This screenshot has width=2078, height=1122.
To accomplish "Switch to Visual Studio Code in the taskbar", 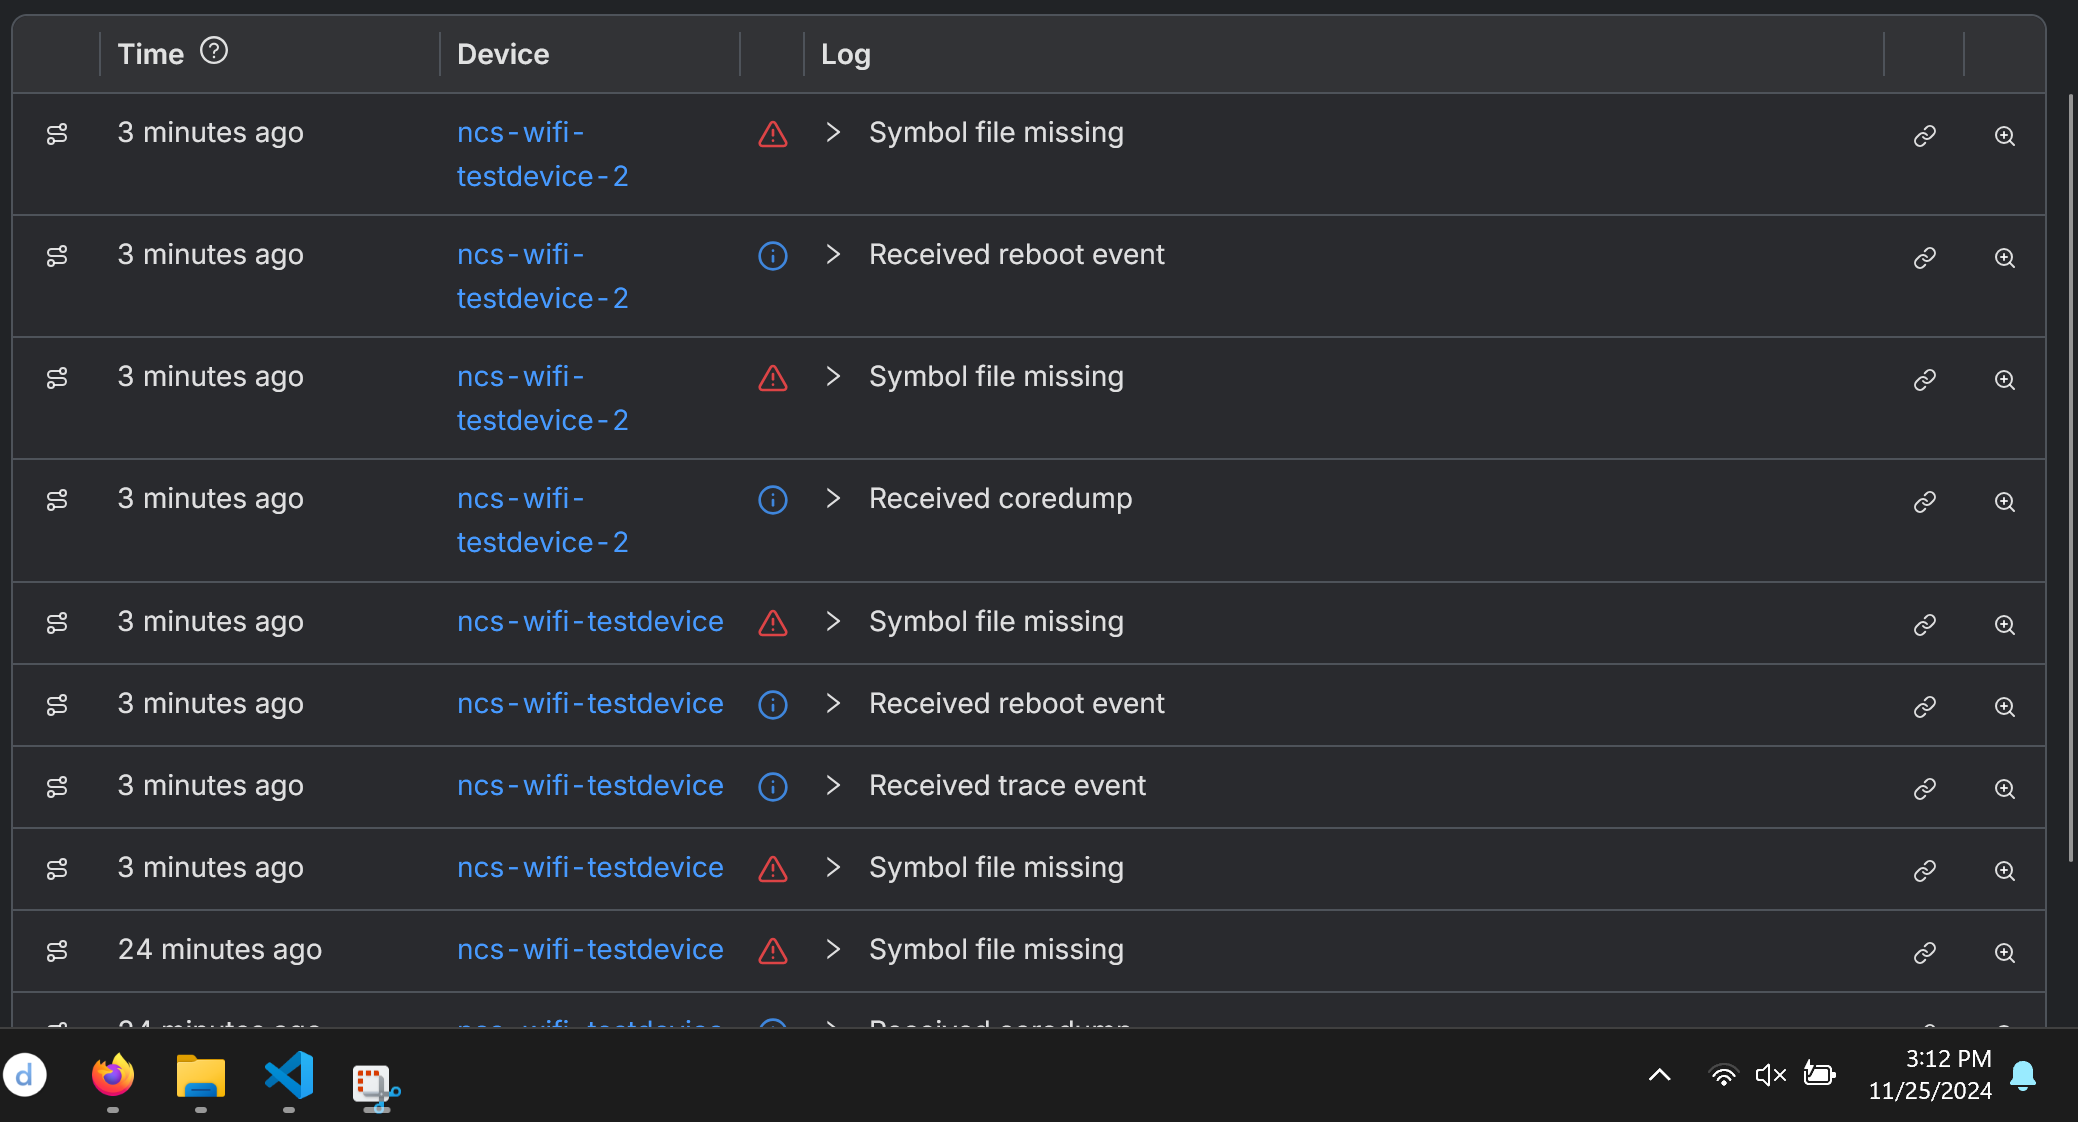I will click(x=289, y=1076).
